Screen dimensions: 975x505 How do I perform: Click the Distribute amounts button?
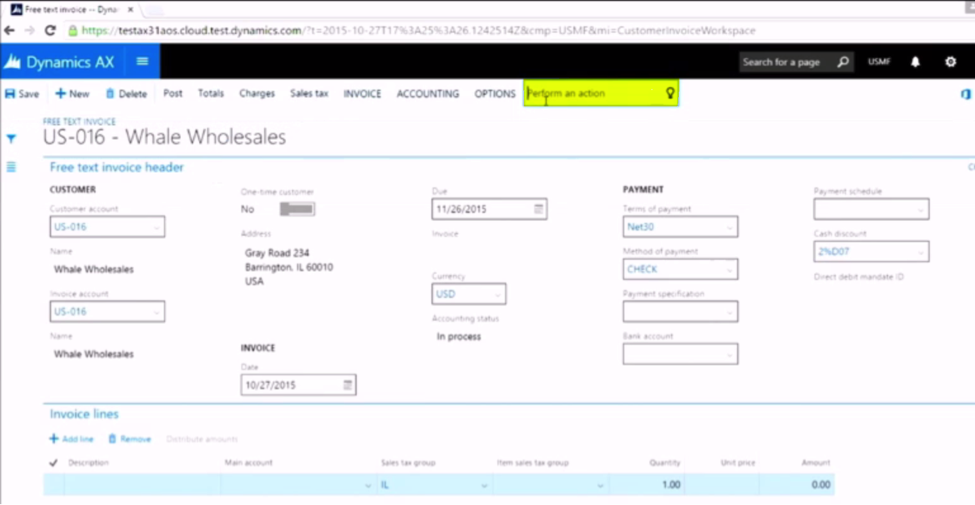[x=201, y=439]
